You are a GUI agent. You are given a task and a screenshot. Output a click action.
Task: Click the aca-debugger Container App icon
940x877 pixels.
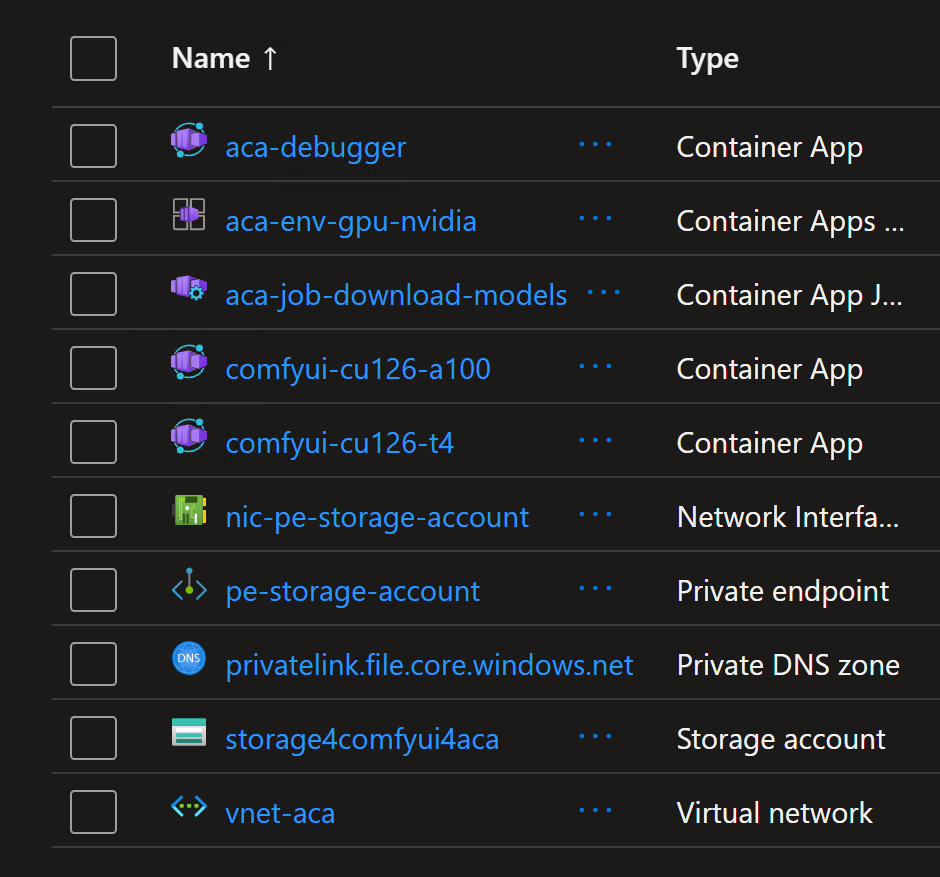point(189,140)
